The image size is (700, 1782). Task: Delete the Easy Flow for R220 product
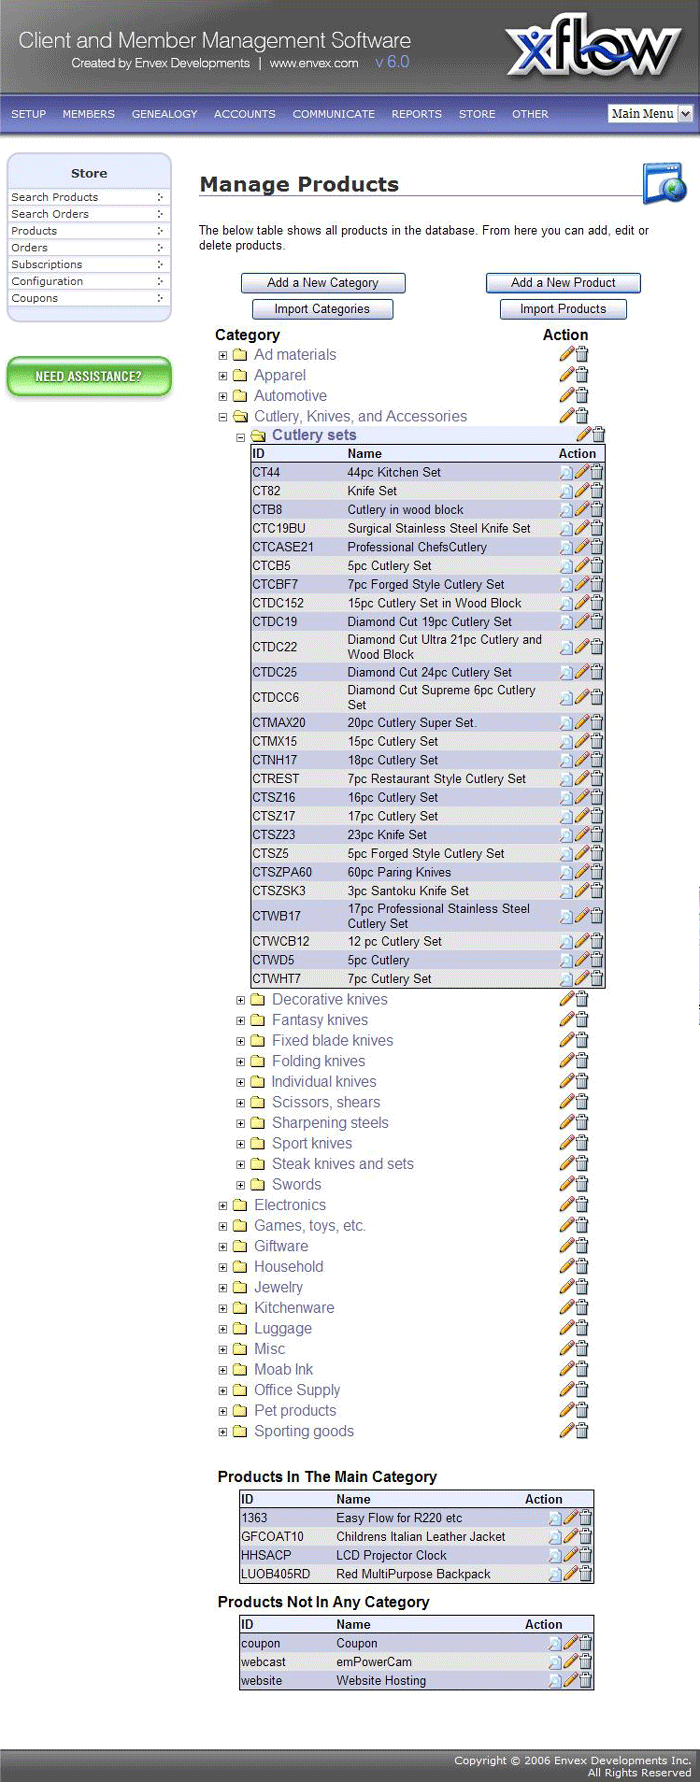[x=585, y=1518]
